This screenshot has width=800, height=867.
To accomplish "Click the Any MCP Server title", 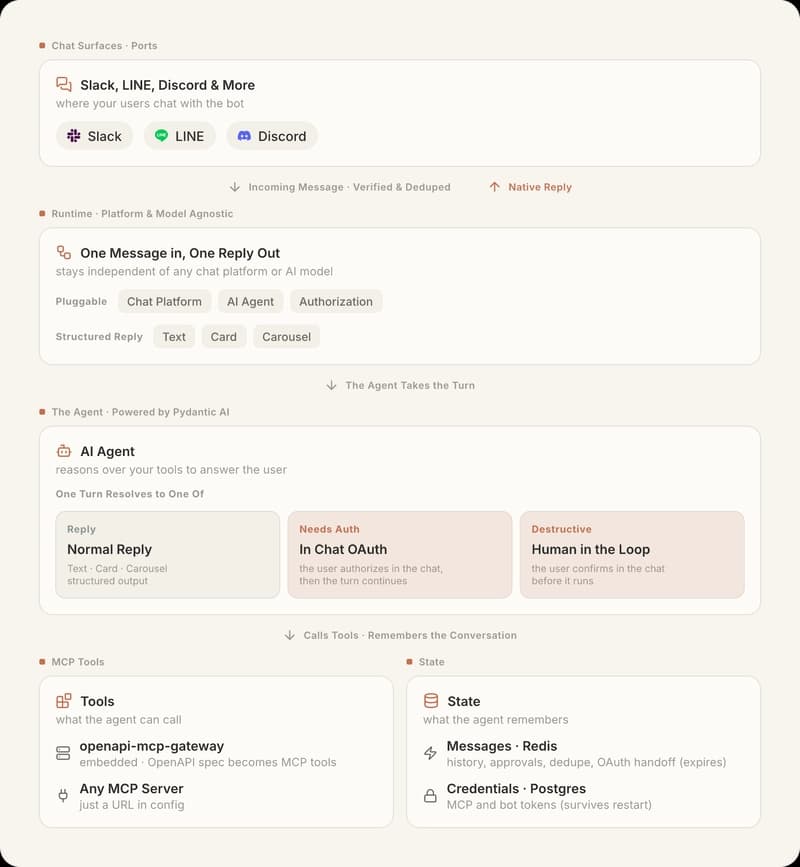I will (132, 788).
